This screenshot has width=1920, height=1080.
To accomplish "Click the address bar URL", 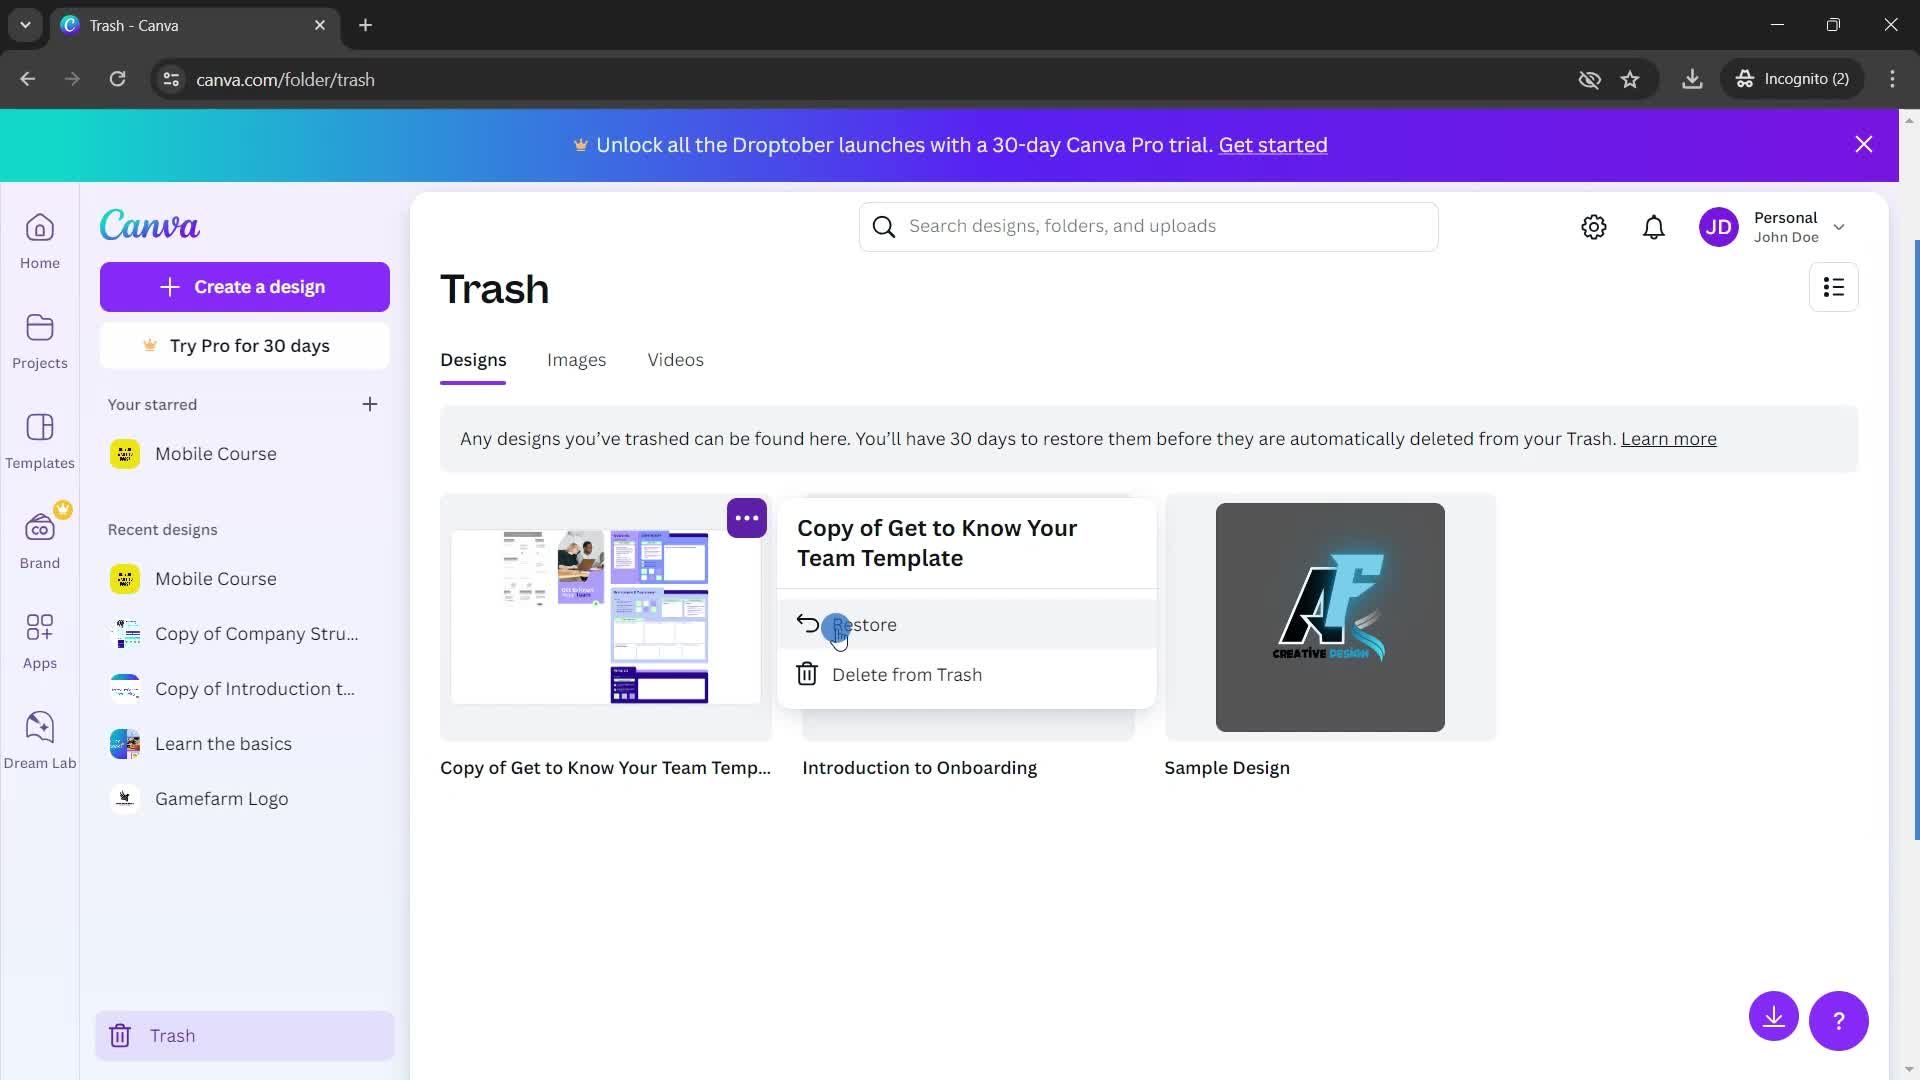I will [x=285, y=79].
